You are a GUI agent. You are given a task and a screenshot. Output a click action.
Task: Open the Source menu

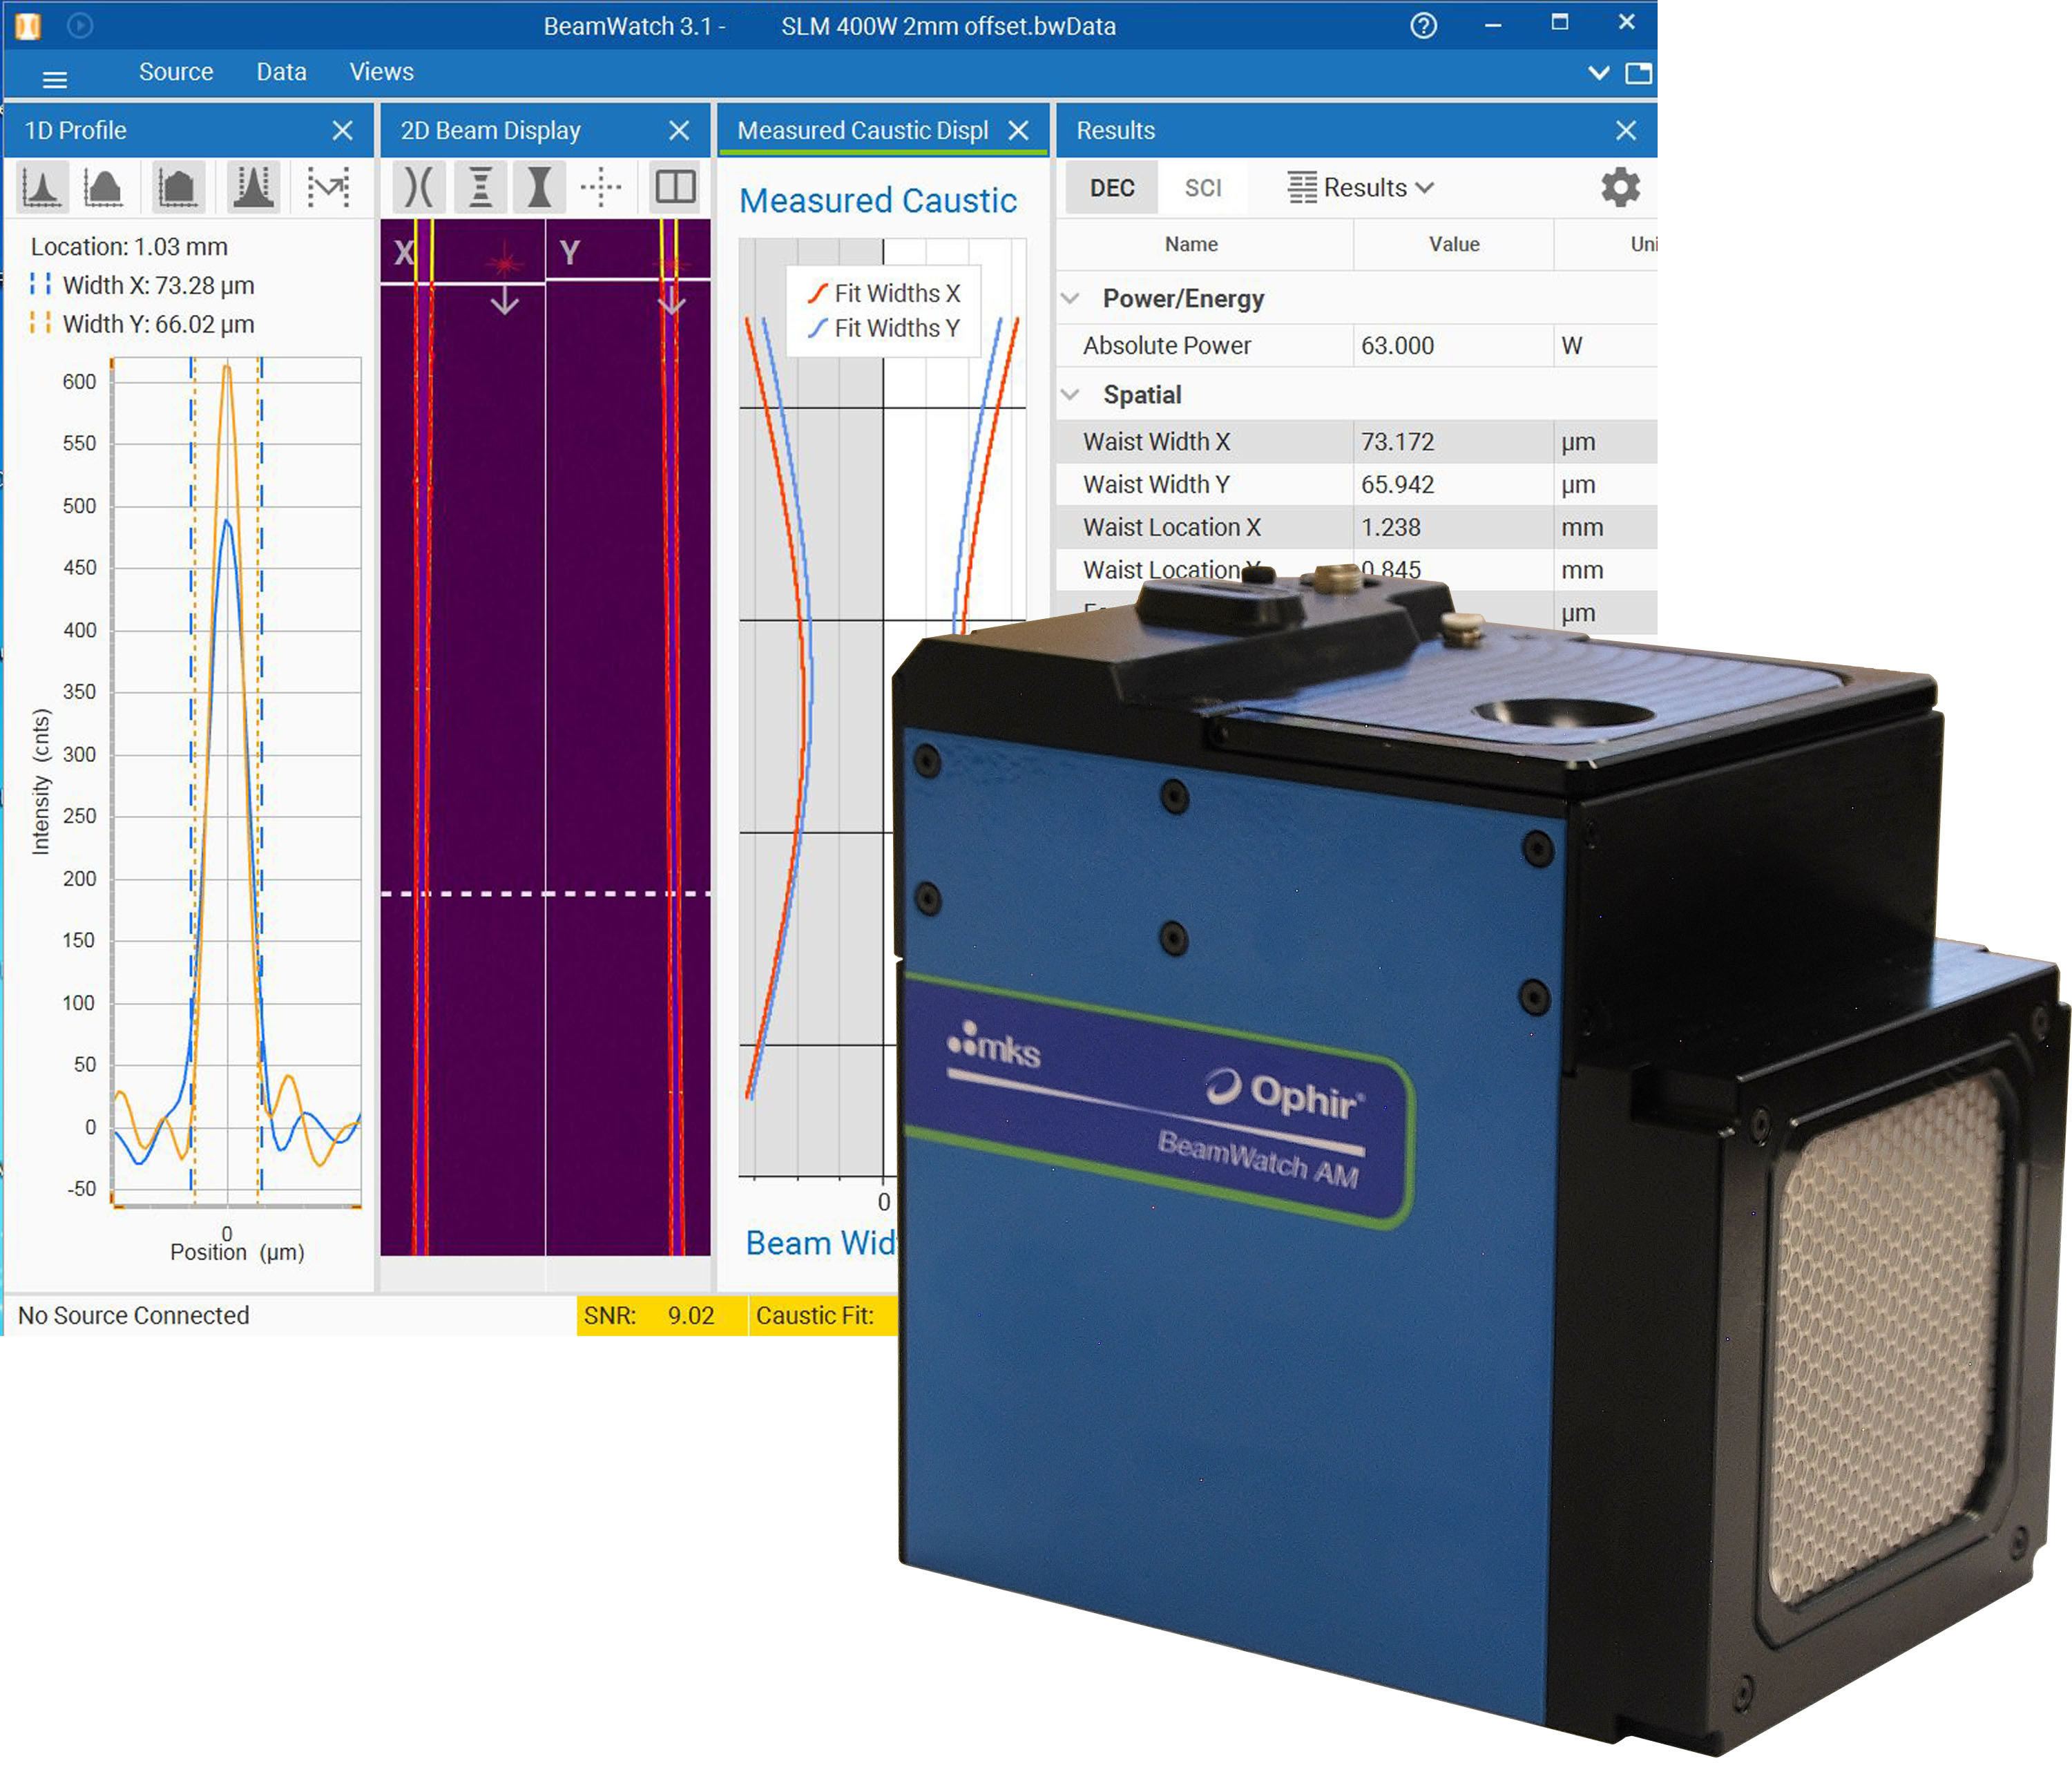click(x=177, y=72)
